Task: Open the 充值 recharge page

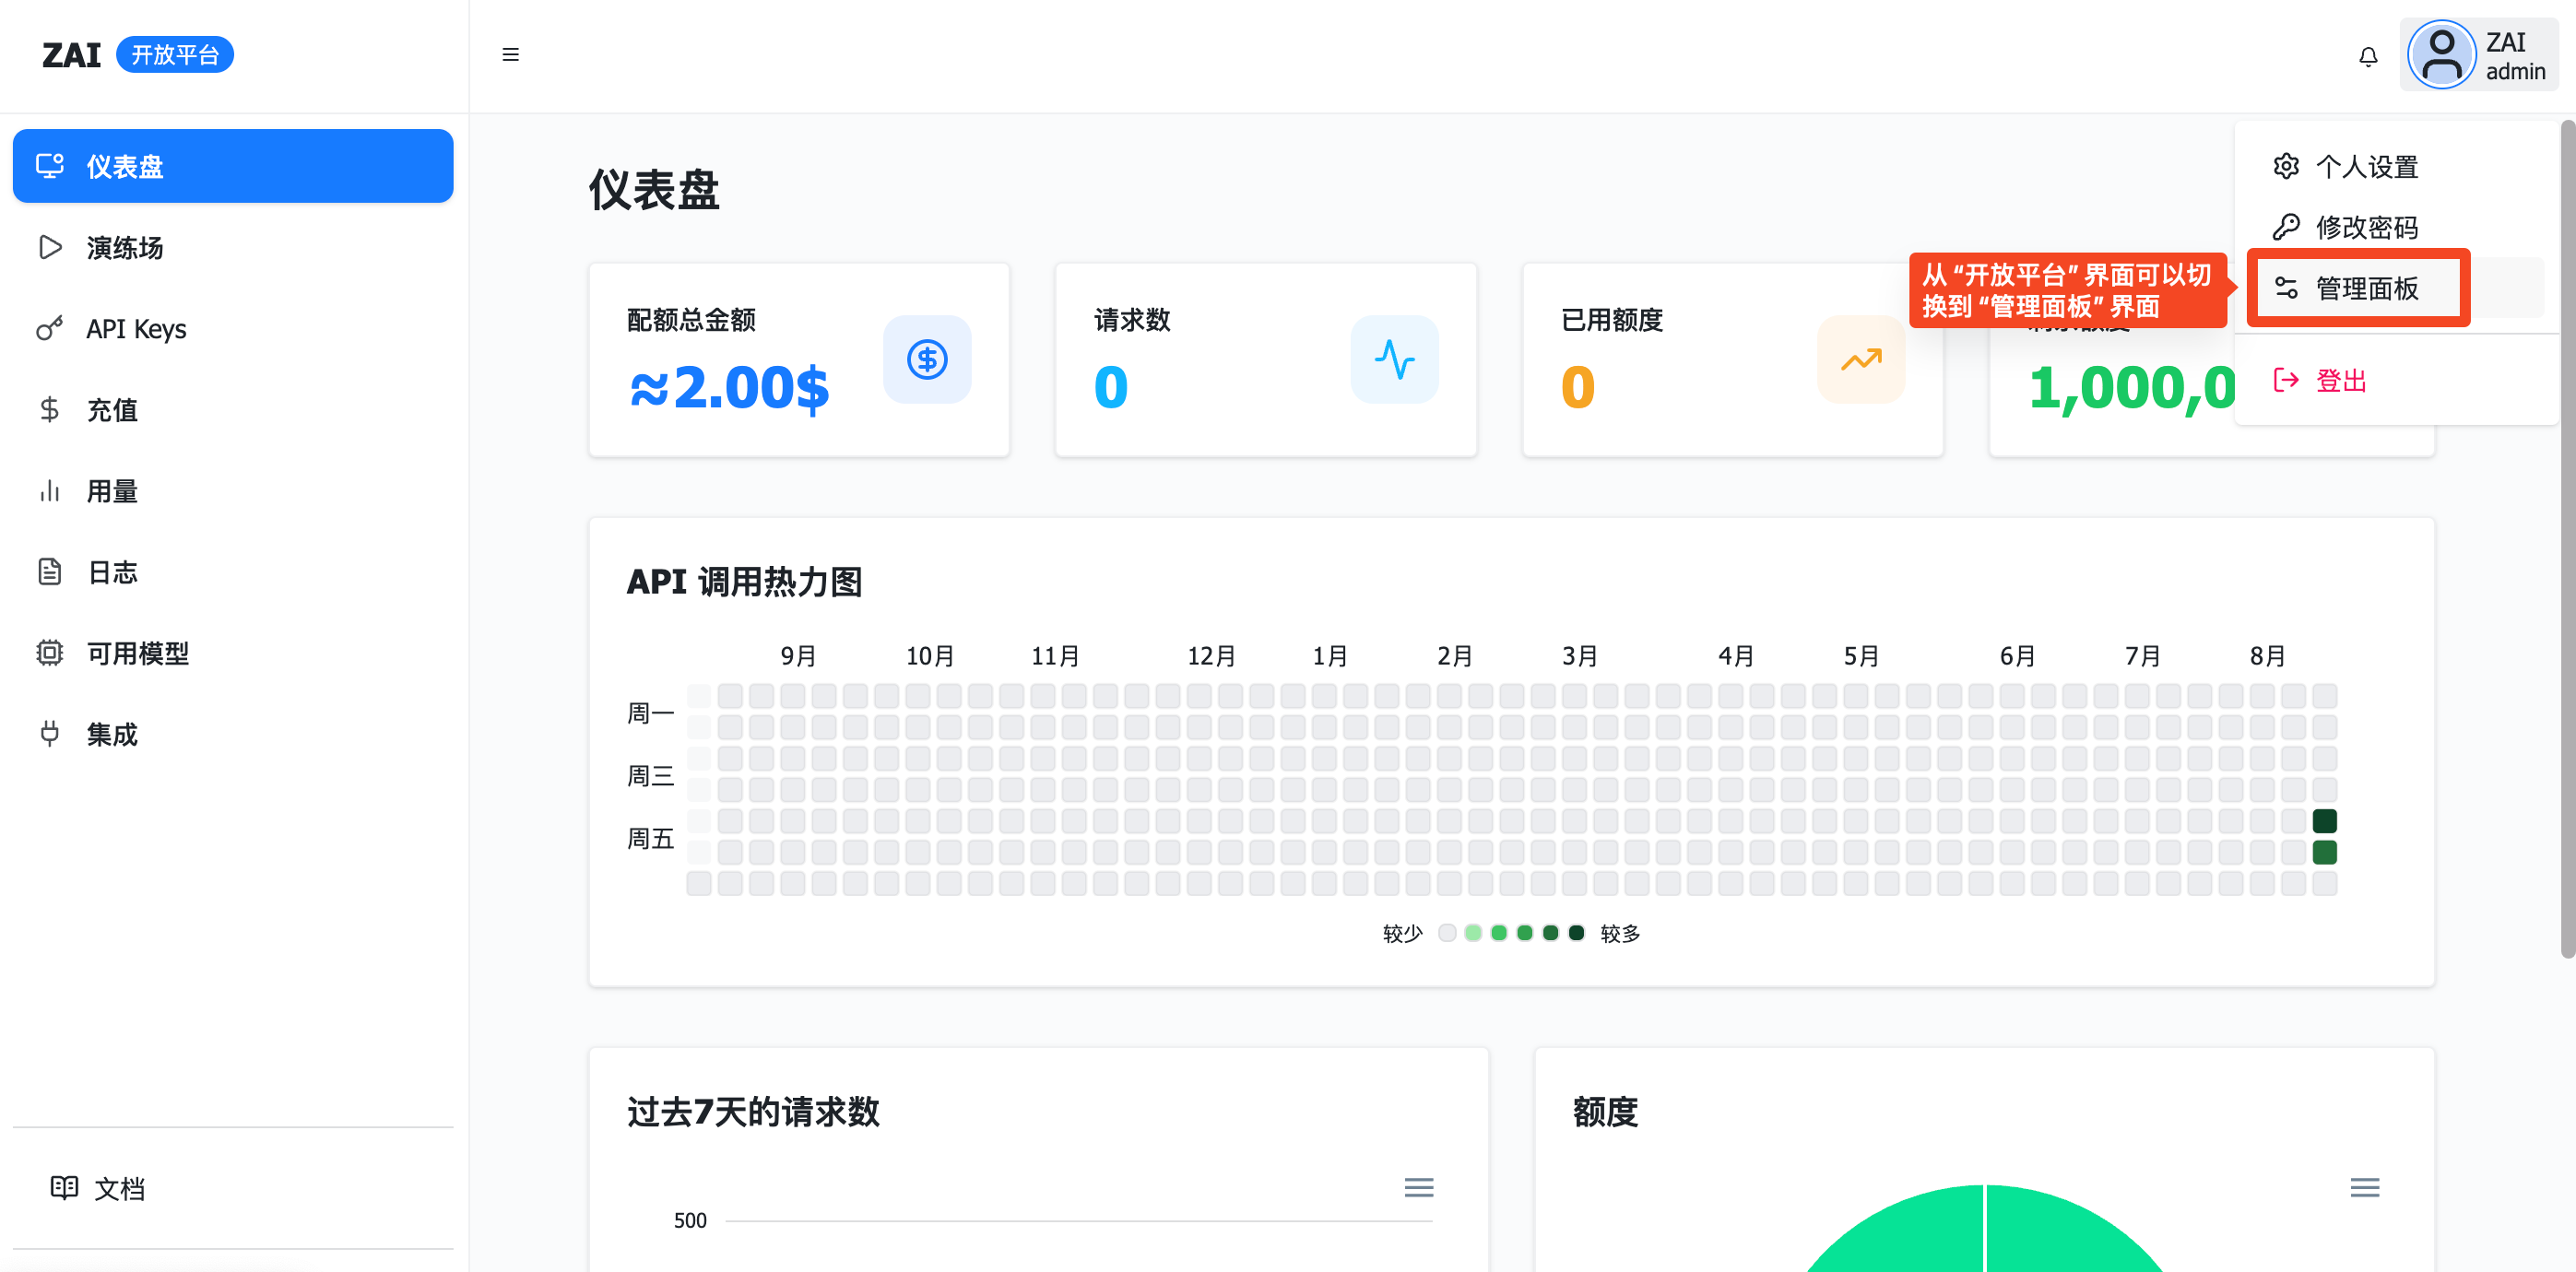Action: coord(111,410)
